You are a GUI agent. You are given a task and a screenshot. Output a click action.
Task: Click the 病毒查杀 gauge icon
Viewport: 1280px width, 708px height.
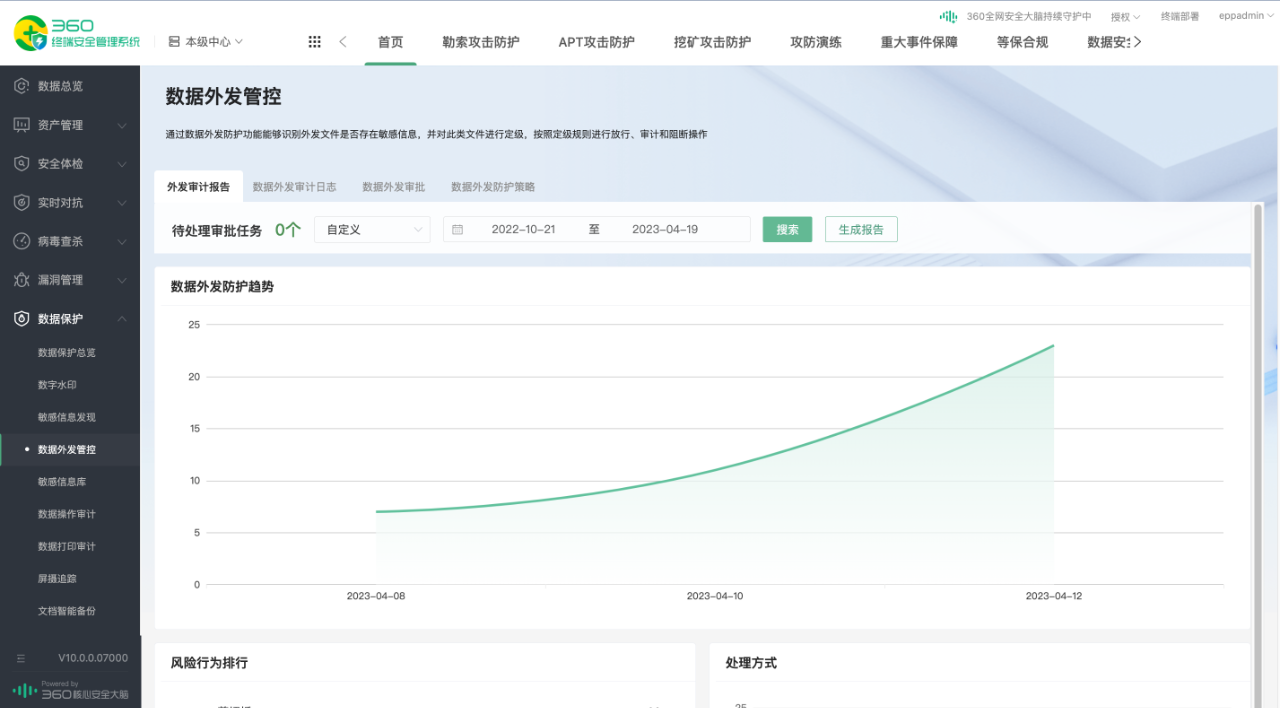pos(21,242)
